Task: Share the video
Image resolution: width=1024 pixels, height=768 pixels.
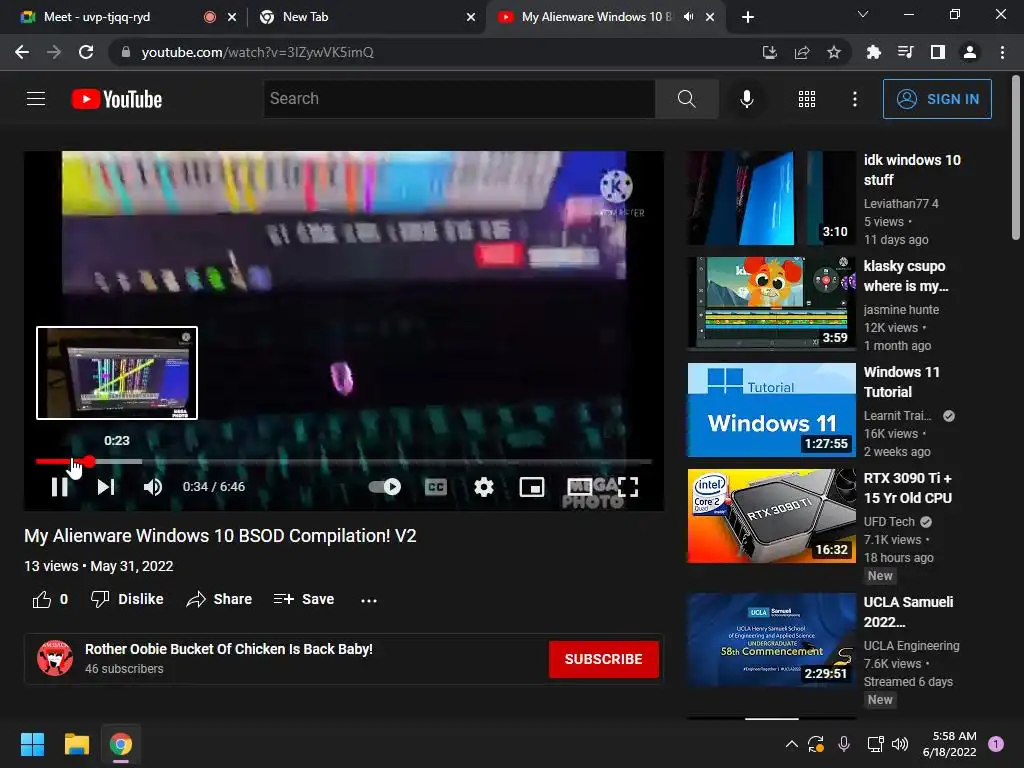Action: (x=219, y=599)
